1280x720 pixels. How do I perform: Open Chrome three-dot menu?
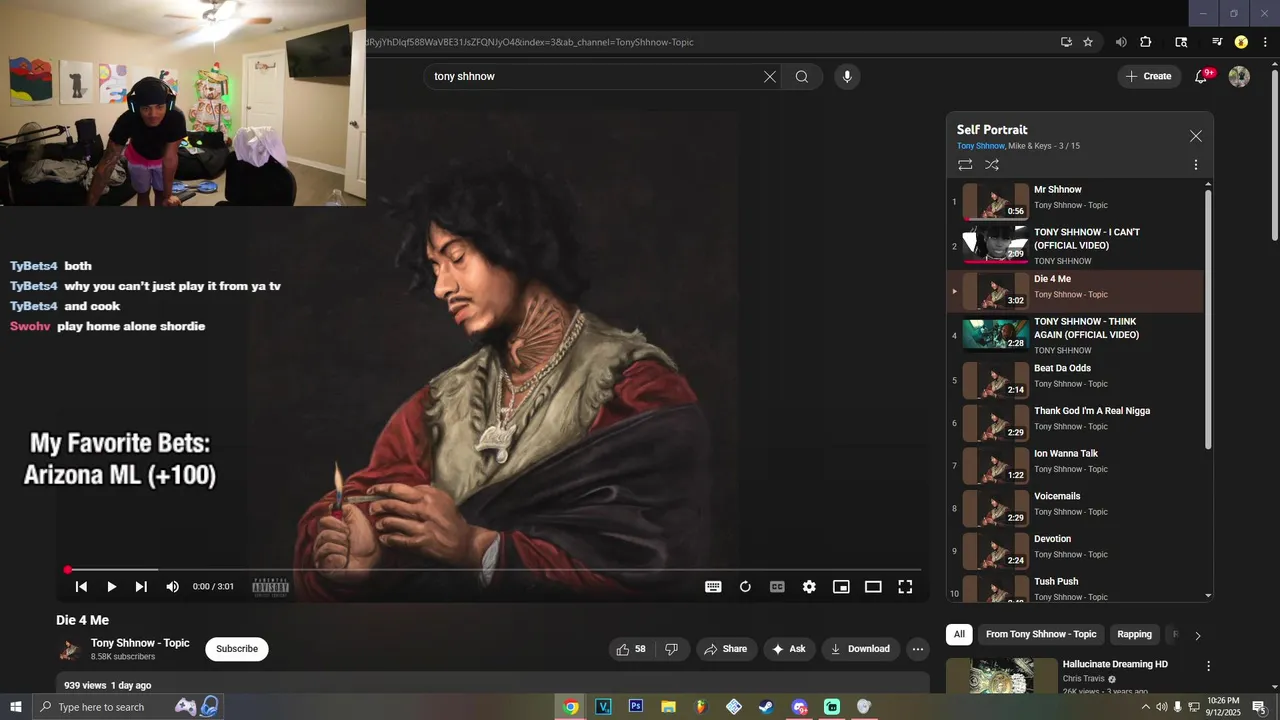pos(1265,42)
